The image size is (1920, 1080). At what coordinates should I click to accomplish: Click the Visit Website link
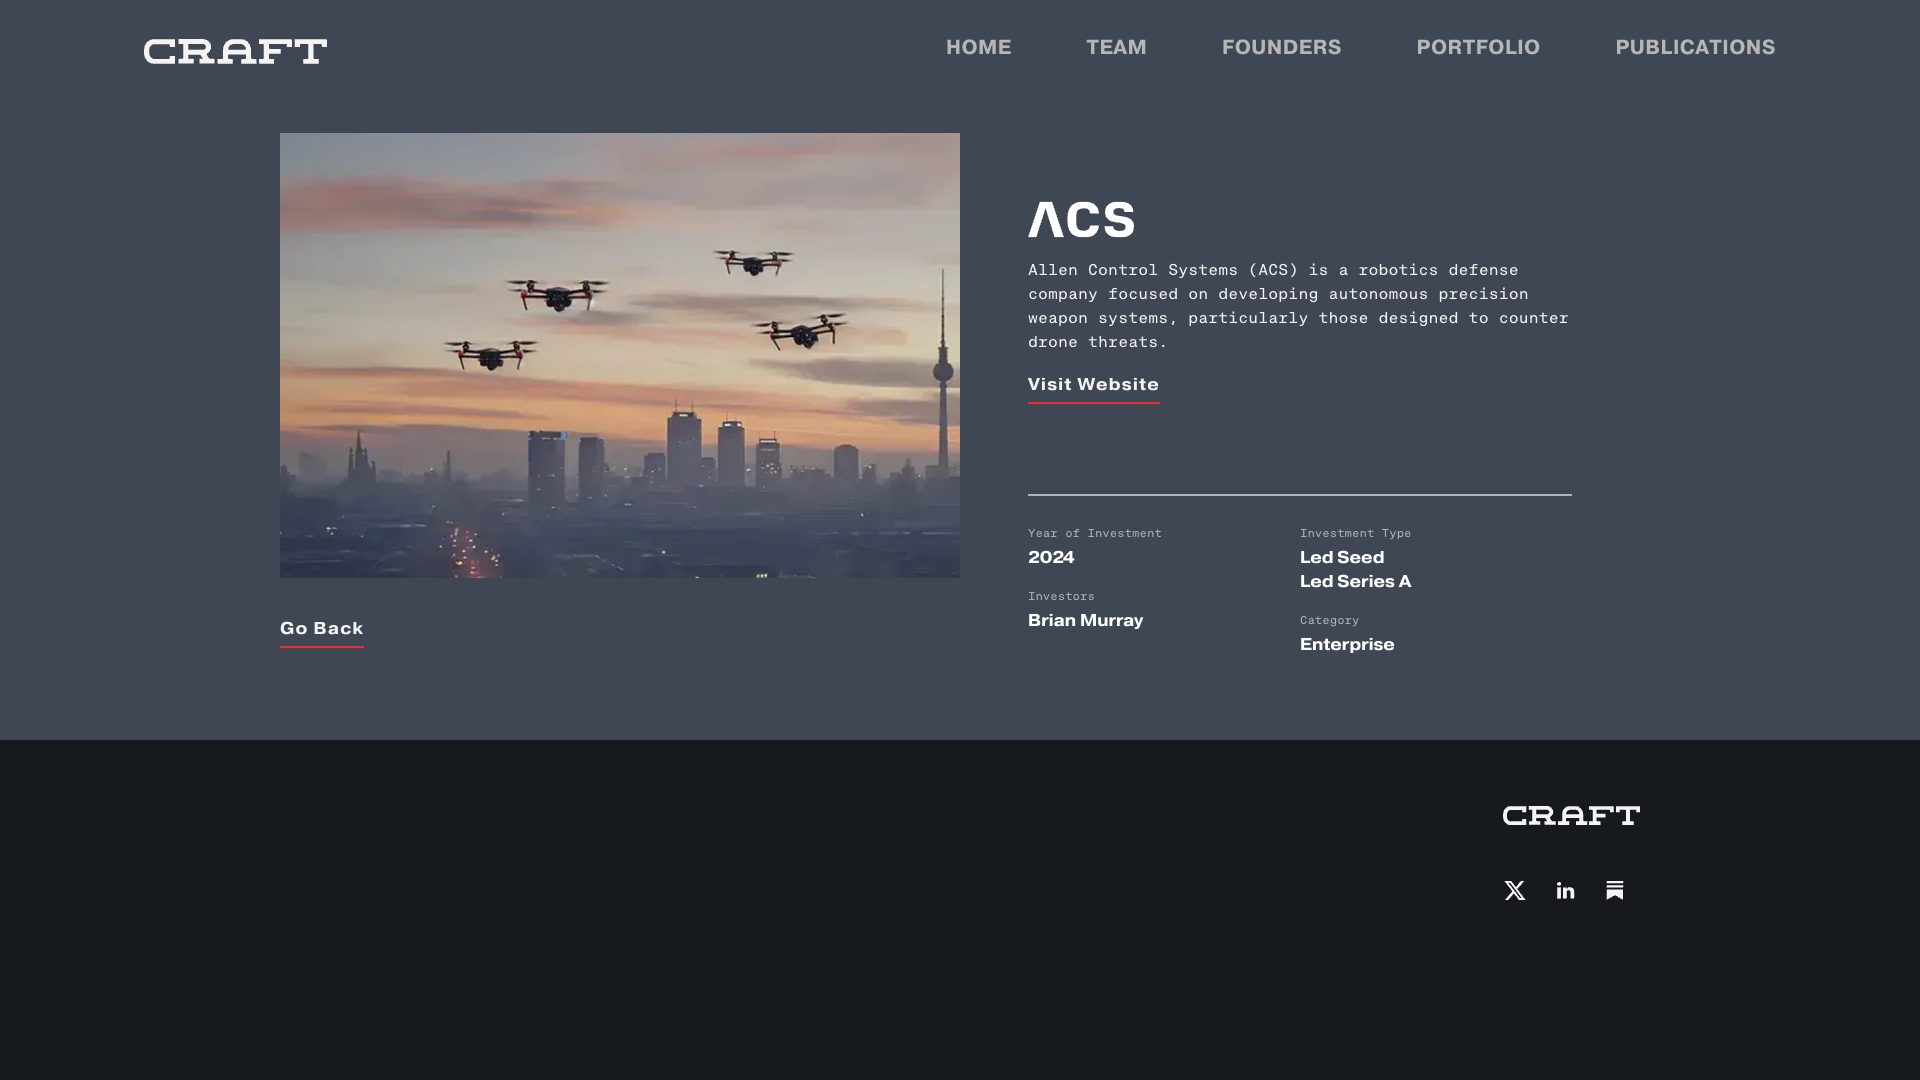point(1092,384)
